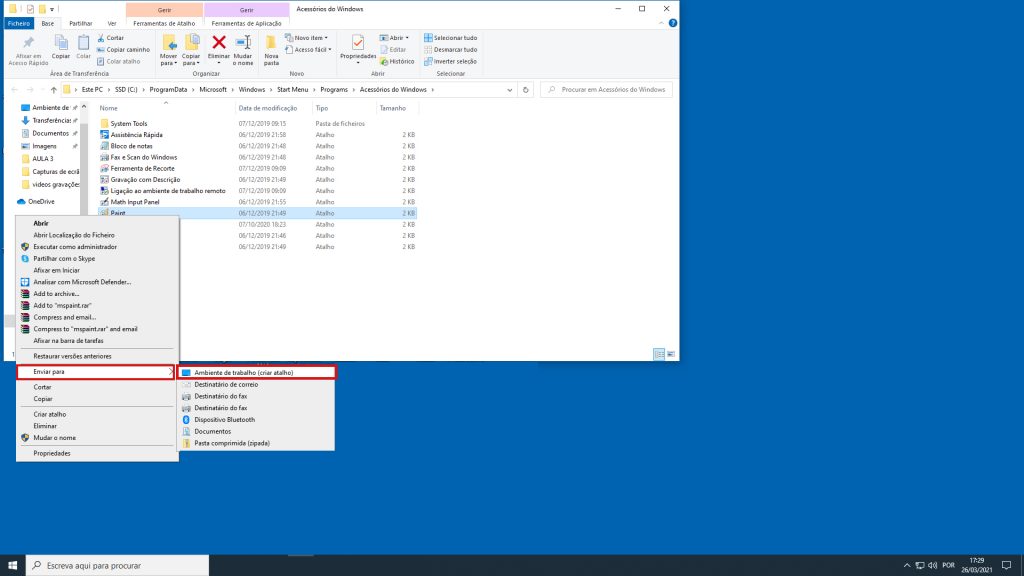Select the Assistência Rápida shortcut

tap(136, 135)
